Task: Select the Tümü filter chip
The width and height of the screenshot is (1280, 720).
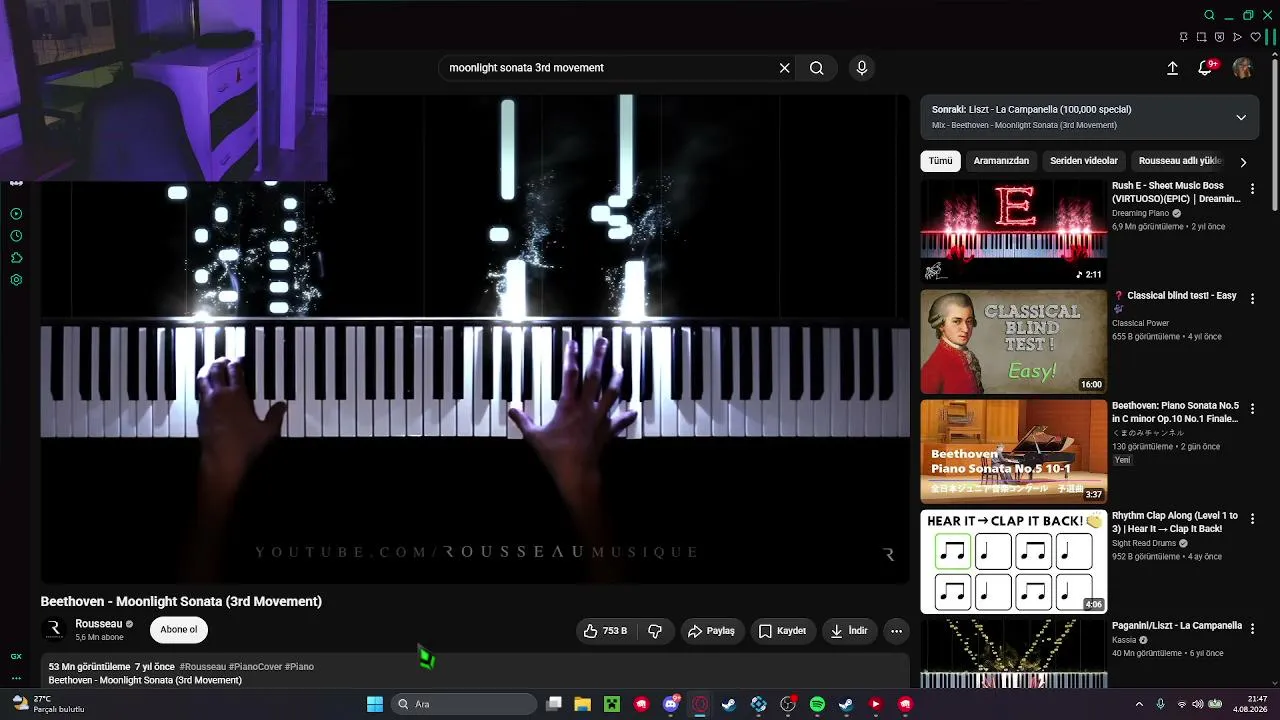Action: tap(941, 161)
